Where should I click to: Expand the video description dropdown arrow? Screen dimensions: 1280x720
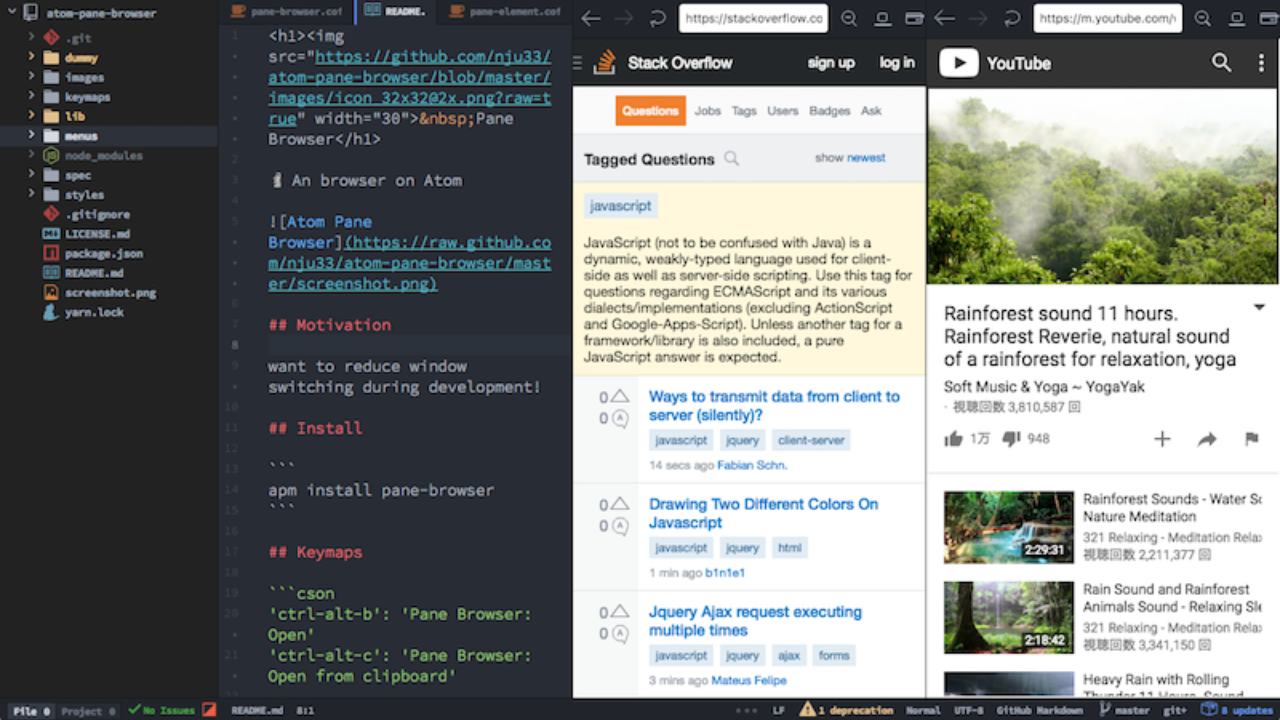coord(1259,309)
